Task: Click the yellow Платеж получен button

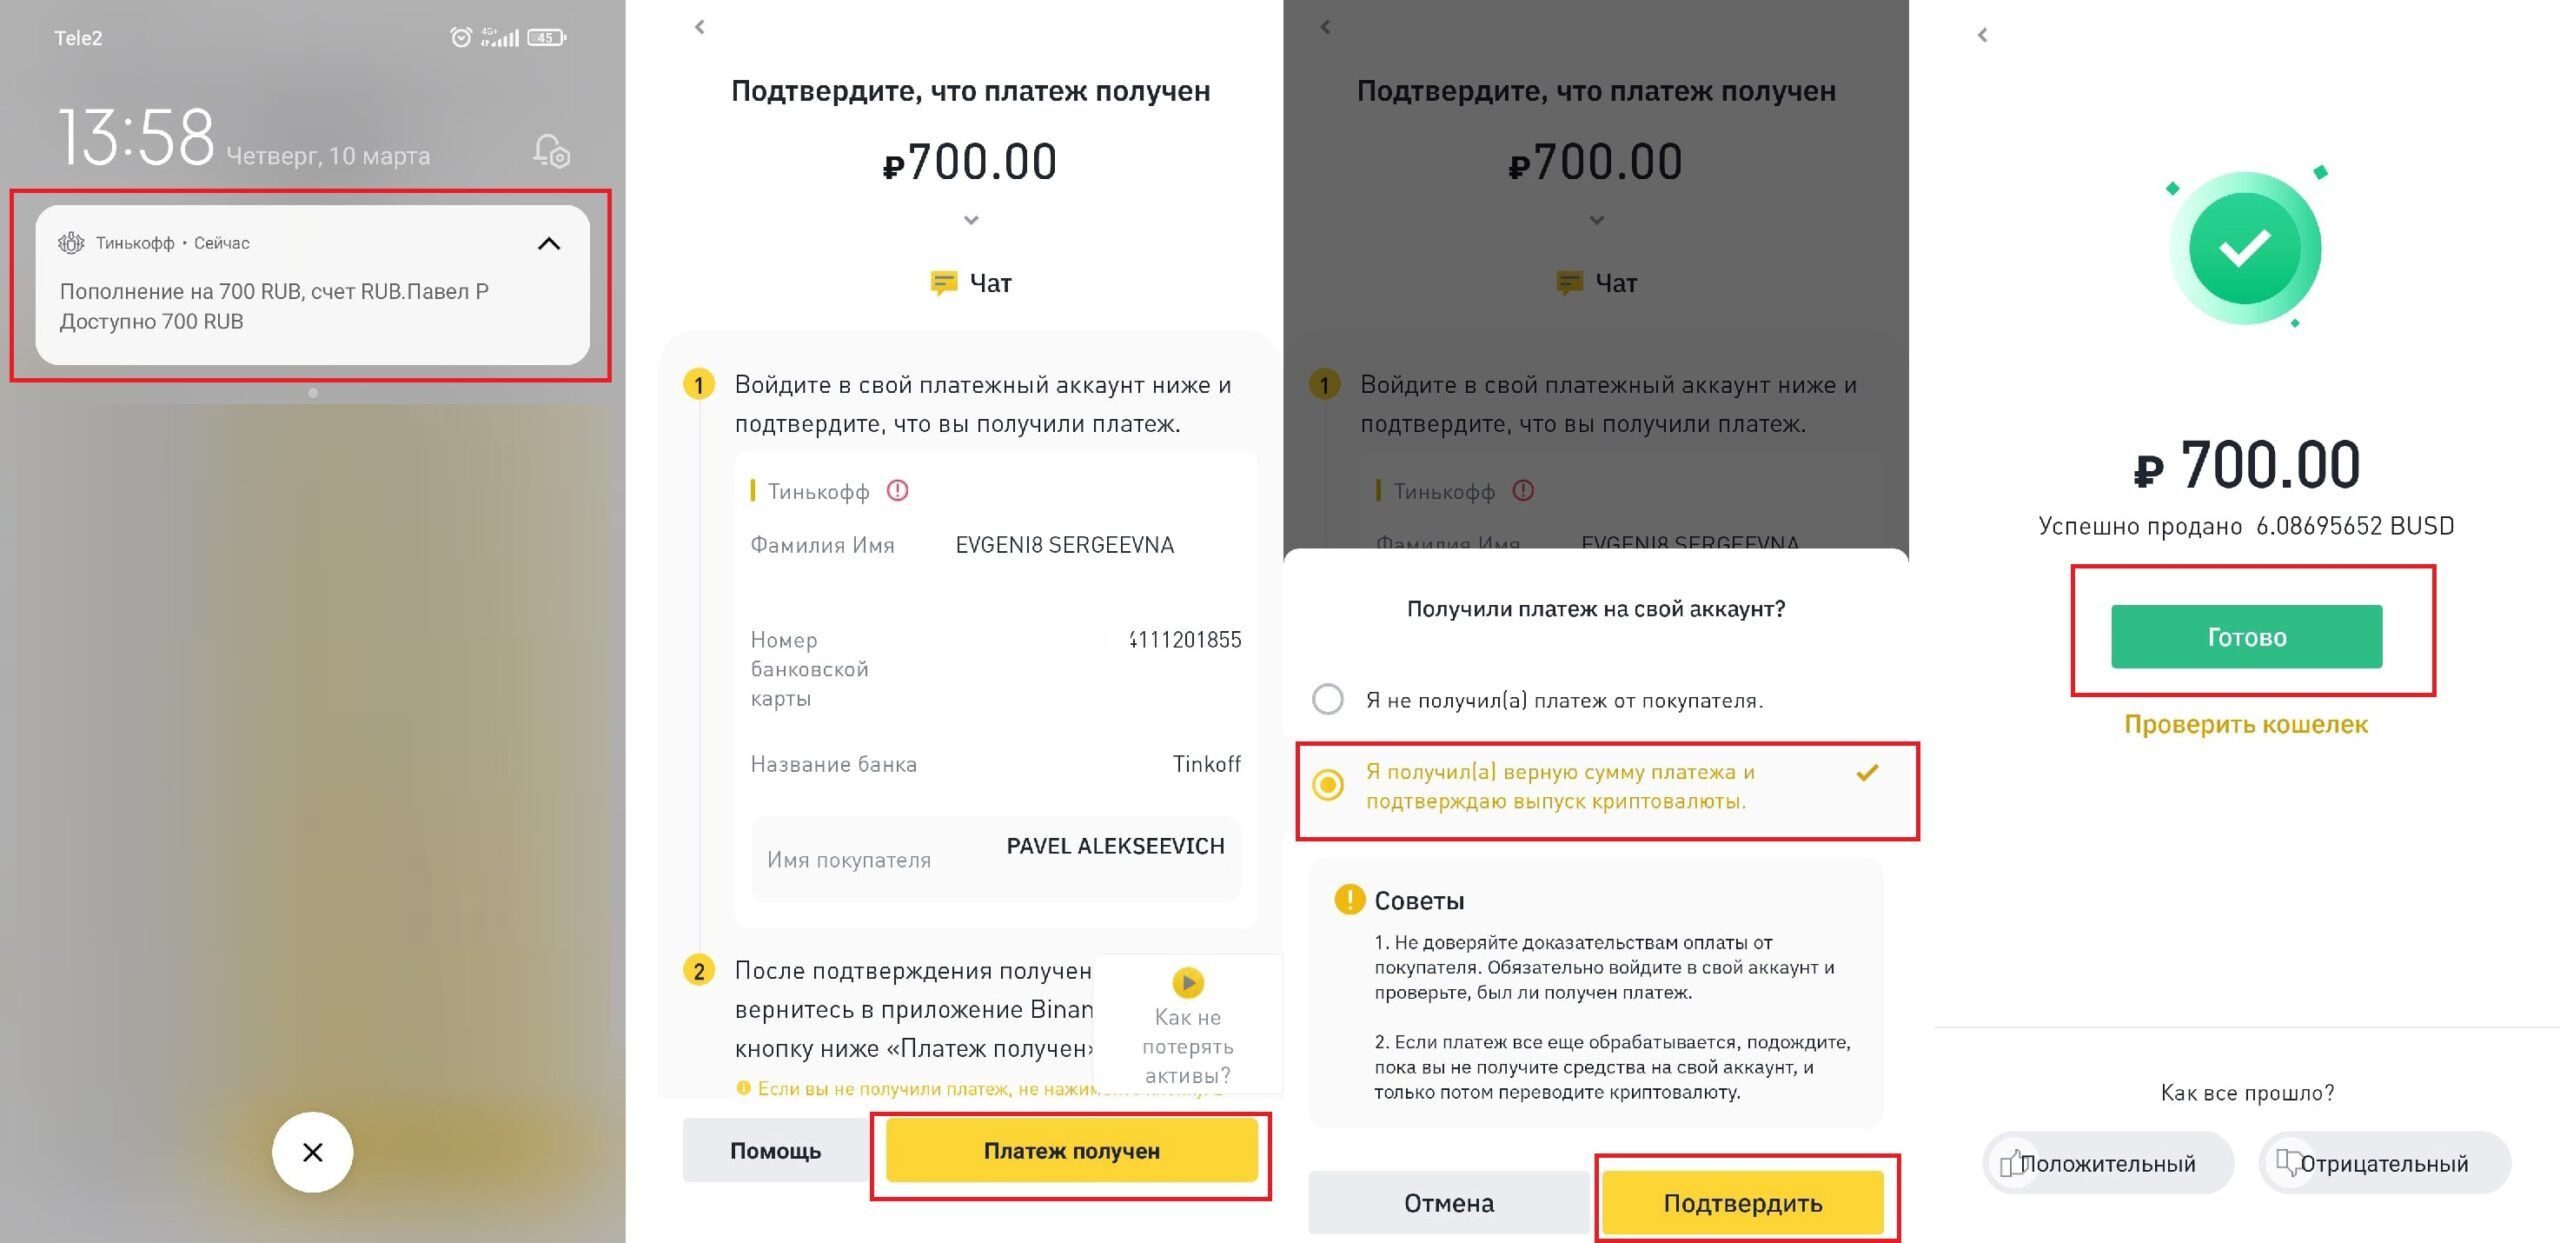Action: click(1072, 1150)
